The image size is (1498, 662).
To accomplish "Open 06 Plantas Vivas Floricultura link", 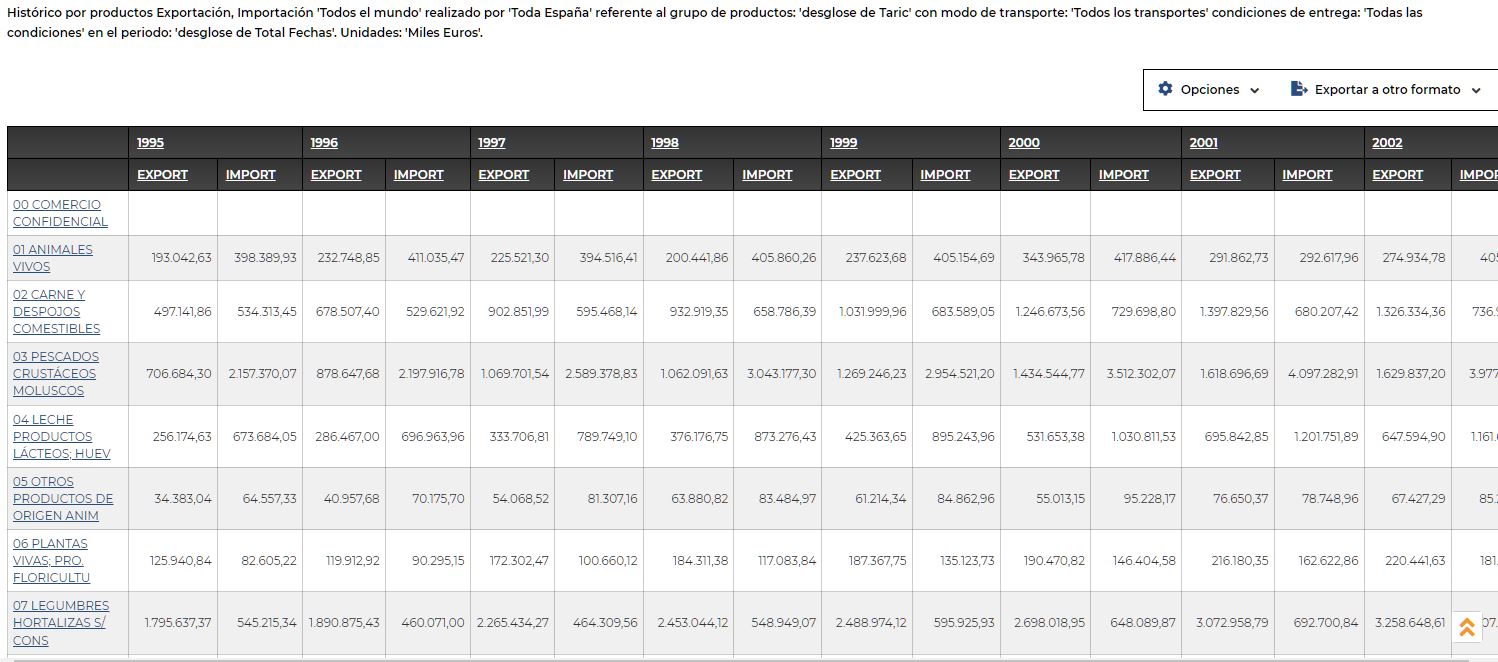I will [x=51, y=560].
